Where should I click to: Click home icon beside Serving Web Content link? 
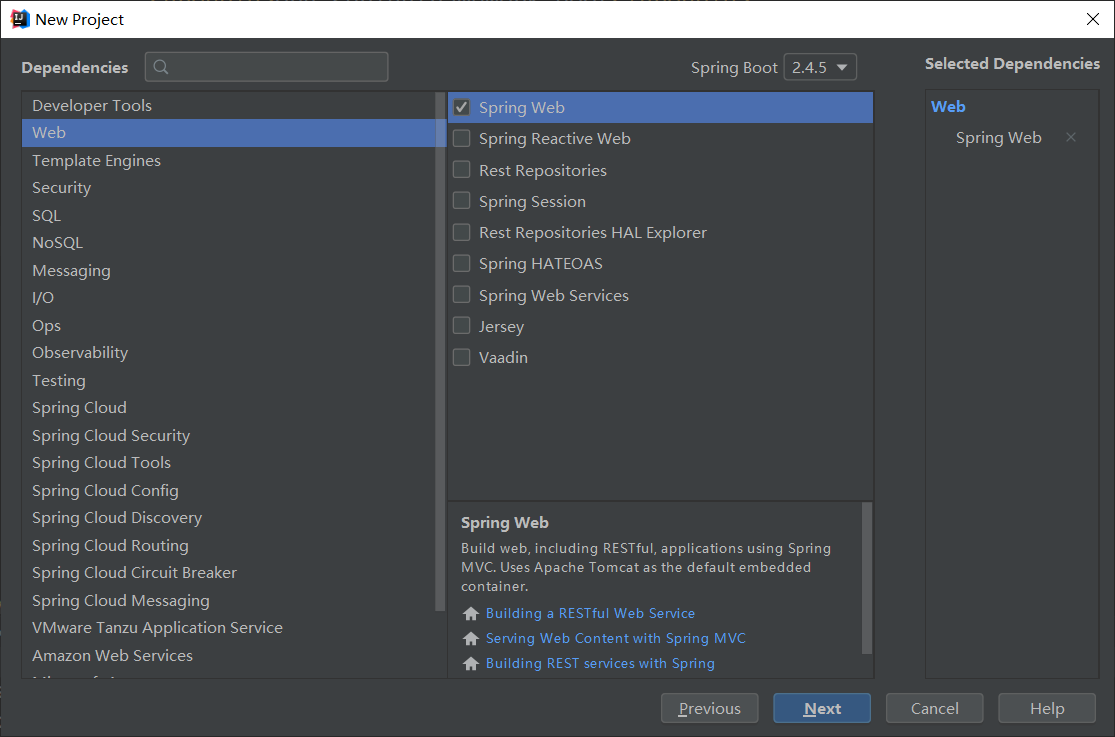[471, 638]
